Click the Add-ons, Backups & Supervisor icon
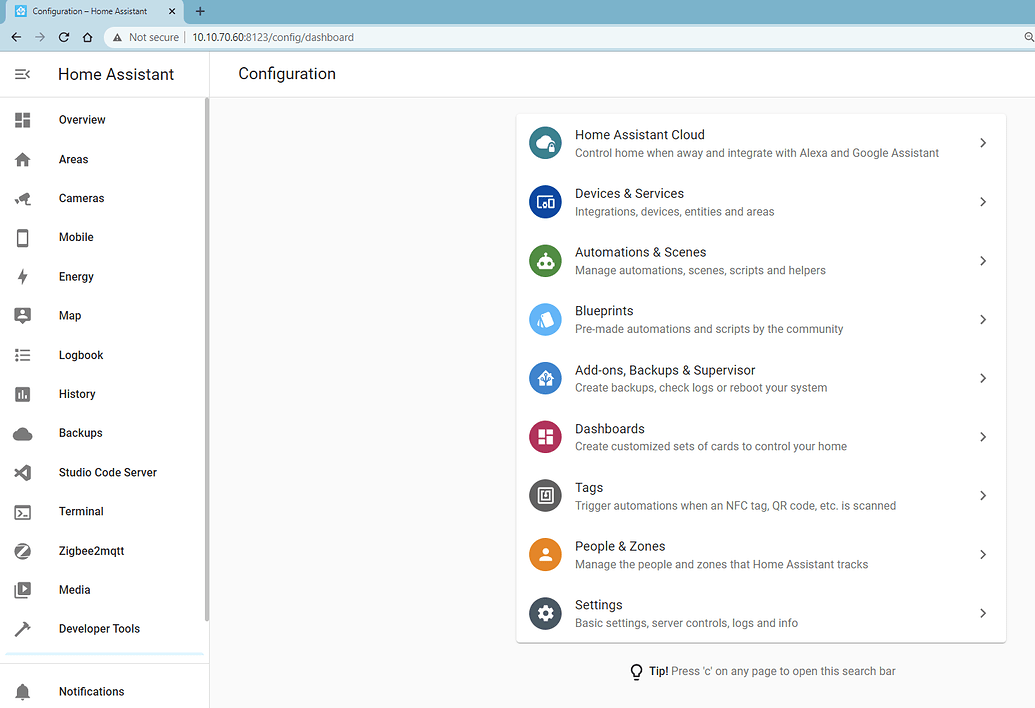The width and height of the screenshot is (1035, 708). coord(545,378)
